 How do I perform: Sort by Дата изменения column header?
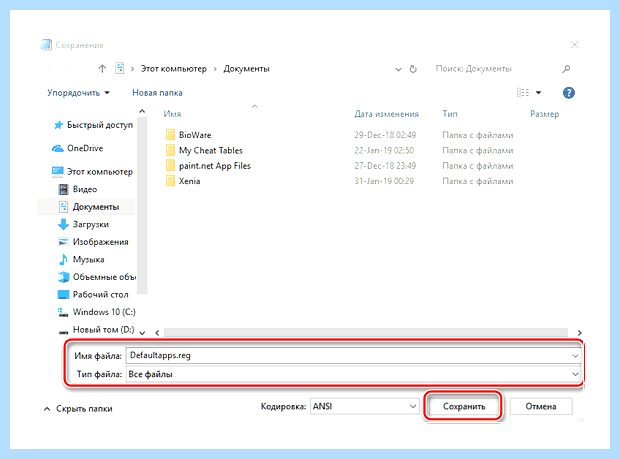386,114
